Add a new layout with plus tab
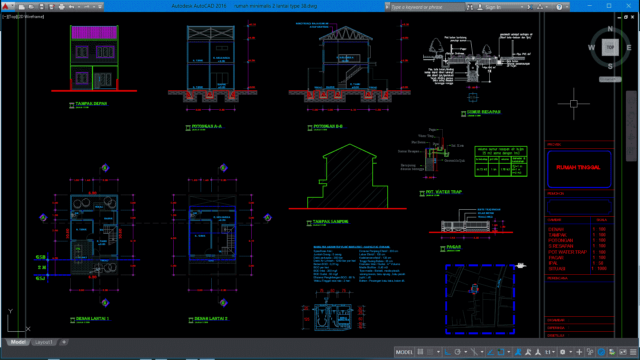 pos(64,342)
